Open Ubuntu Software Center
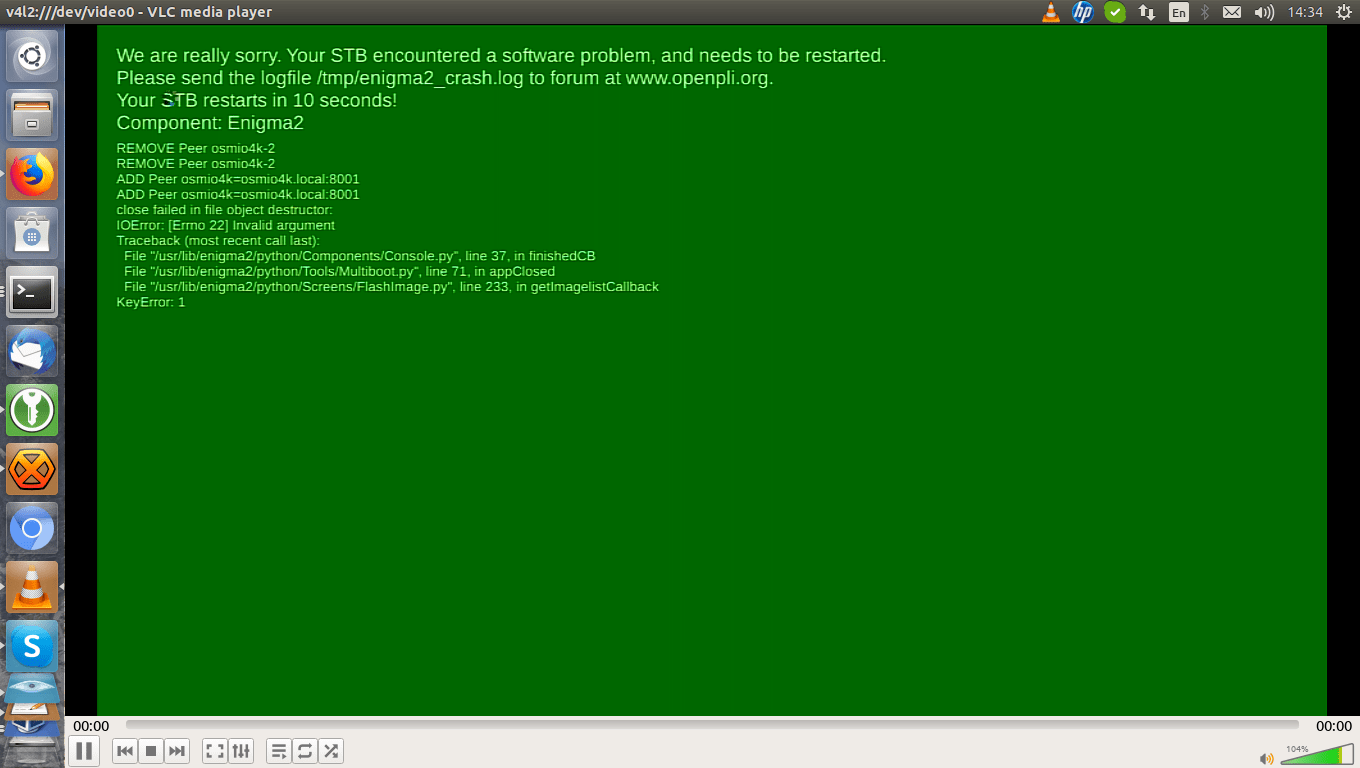Viewport: 1360px width, 768px height. 32,233
